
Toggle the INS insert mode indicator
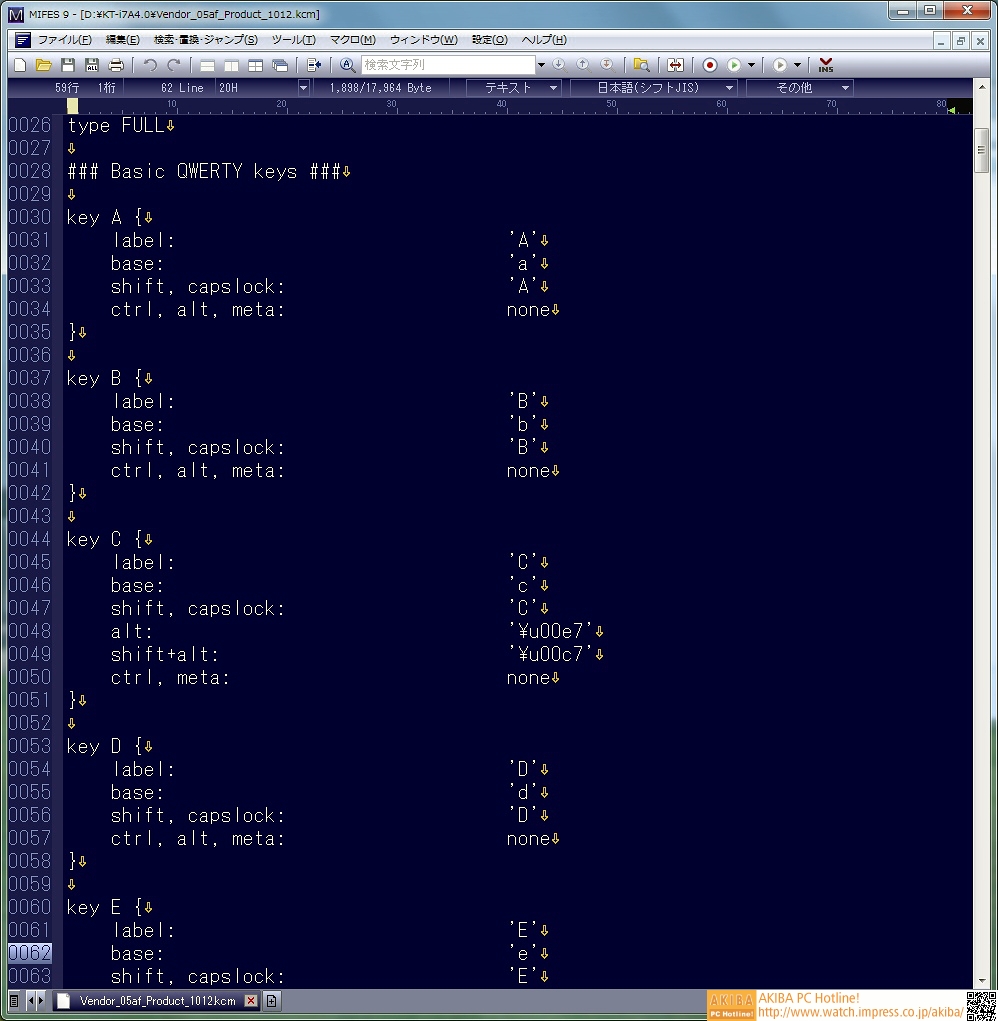point(825,65)
